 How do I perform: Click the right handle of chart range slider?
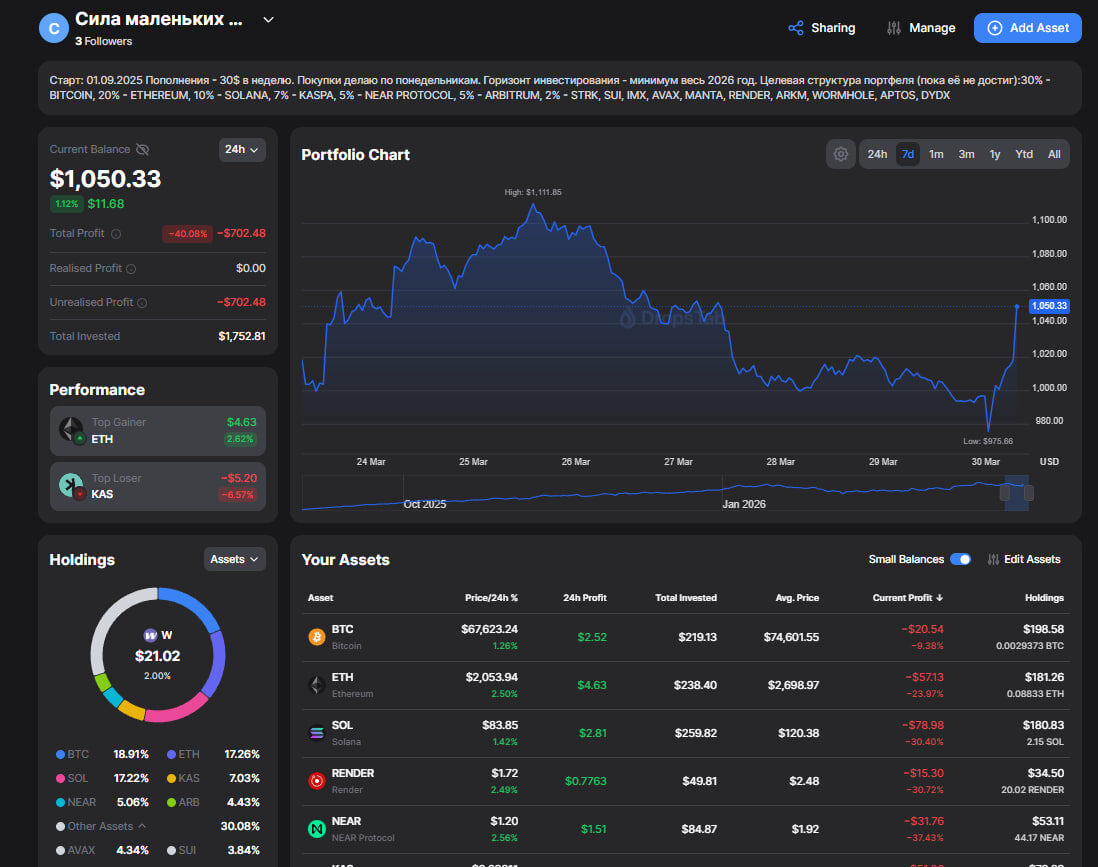pos(1029,493)
